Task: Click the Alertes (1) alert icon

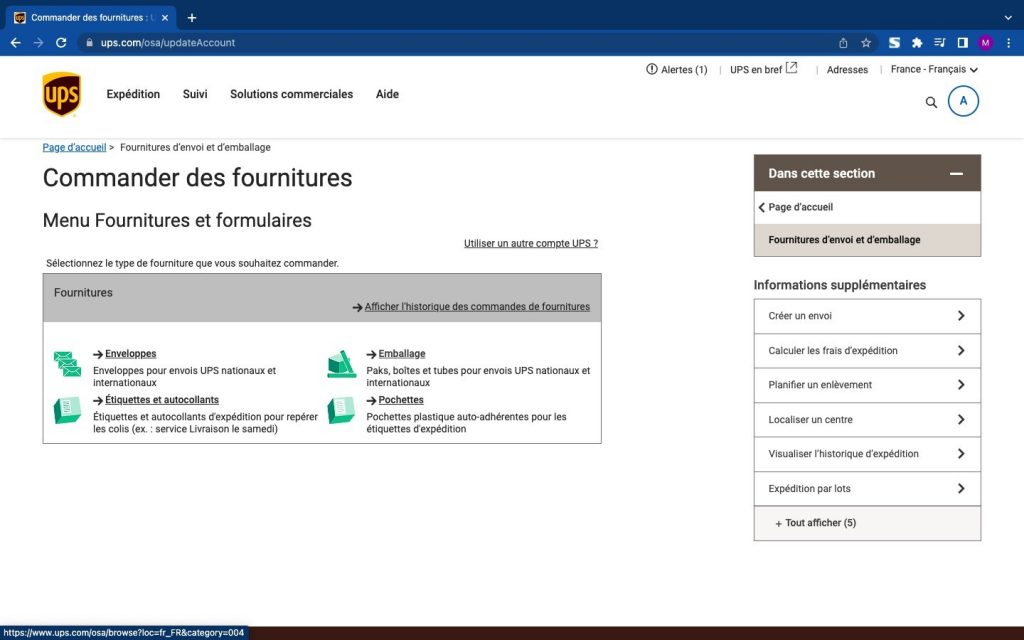Action: pyautogui.click(x=652, y=69)
